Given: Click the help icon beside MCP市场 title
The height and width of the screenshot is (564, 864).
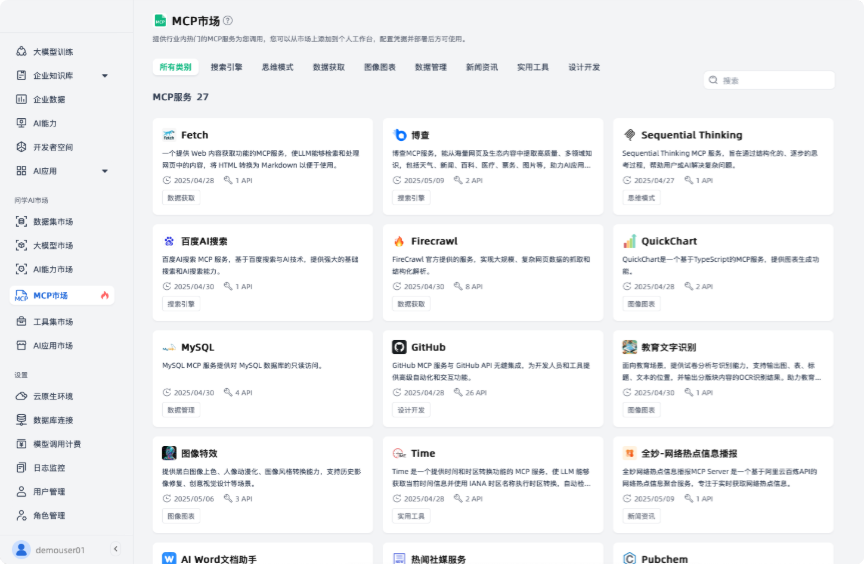Looking at the screenshot, I should (x=228, y=20).
